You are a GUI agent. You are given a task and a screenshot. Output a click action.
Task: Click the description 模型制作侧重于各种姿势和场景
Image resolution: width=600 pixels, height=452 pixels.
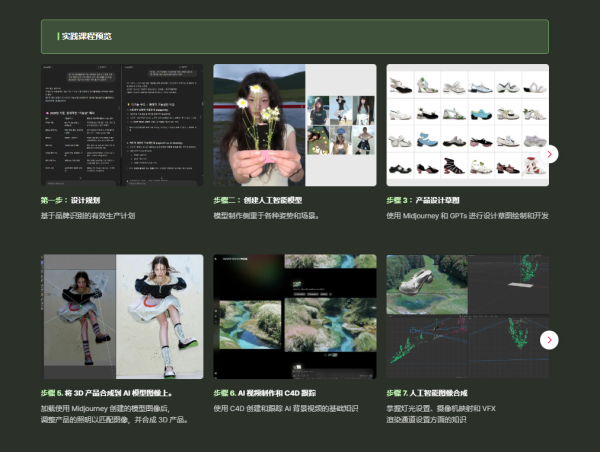pos(266,216)
